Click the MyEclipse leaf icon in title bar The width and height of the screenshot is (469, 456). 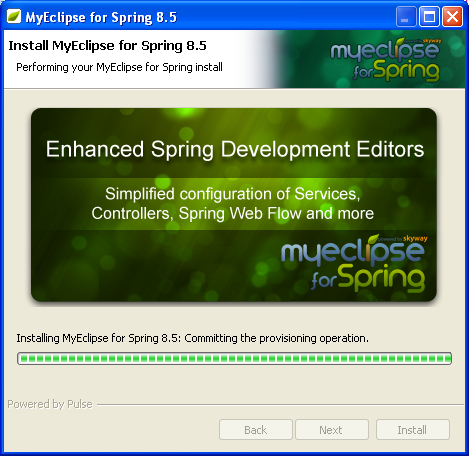coord(14,16)
